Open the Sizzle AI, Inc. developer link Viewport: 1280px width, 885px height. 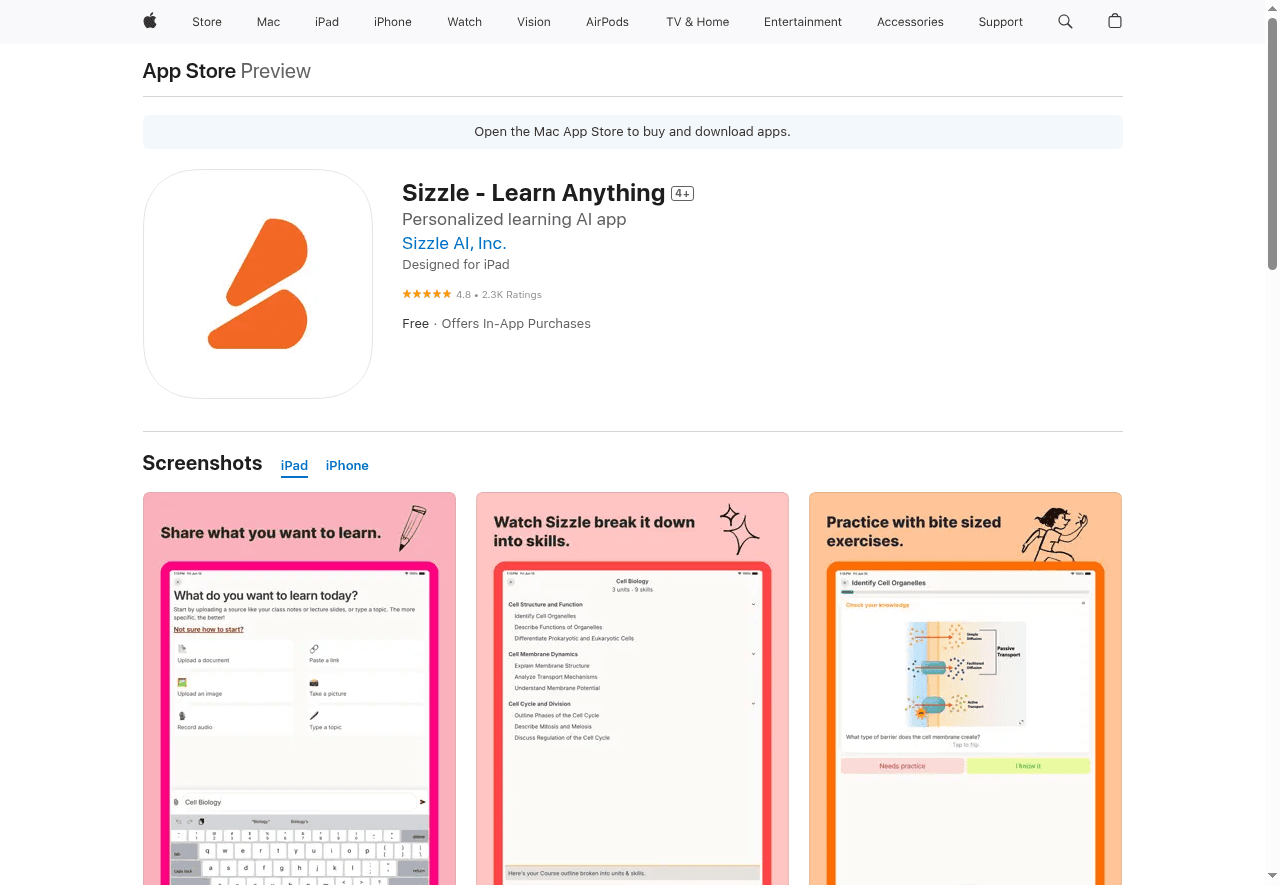tap(454, 243)
